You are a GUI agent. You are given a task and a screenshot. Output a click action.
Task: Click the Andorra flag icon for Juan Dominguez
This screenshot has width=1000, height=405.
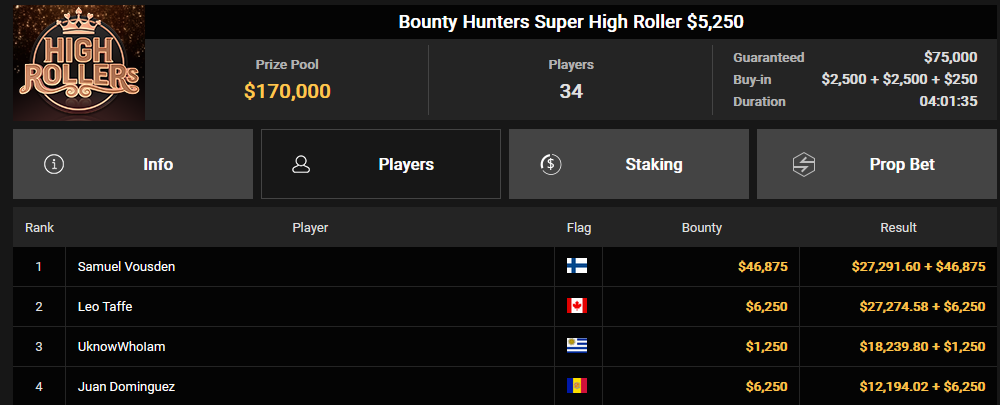coord(577,386)
